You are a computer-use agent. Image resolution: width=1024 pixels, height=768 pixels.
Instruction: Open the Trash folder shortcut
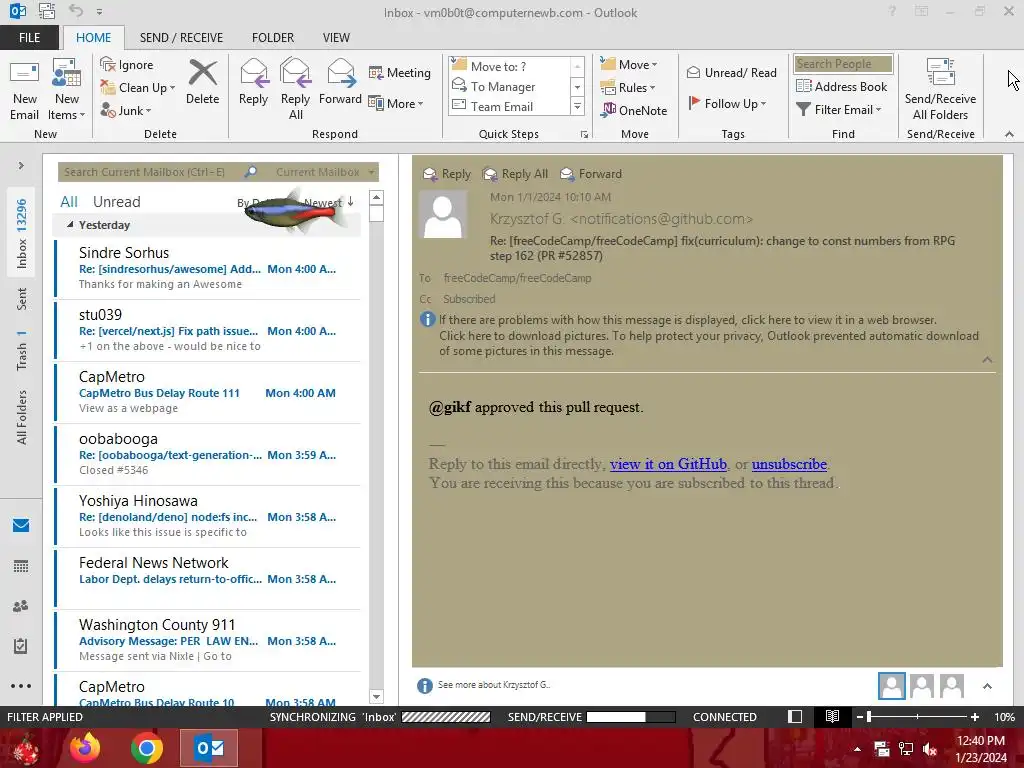point(22,350)
